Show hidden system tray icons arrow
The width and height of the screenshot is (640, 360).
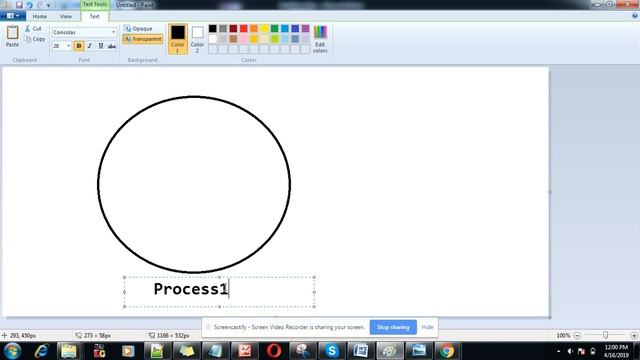[558, 351]
